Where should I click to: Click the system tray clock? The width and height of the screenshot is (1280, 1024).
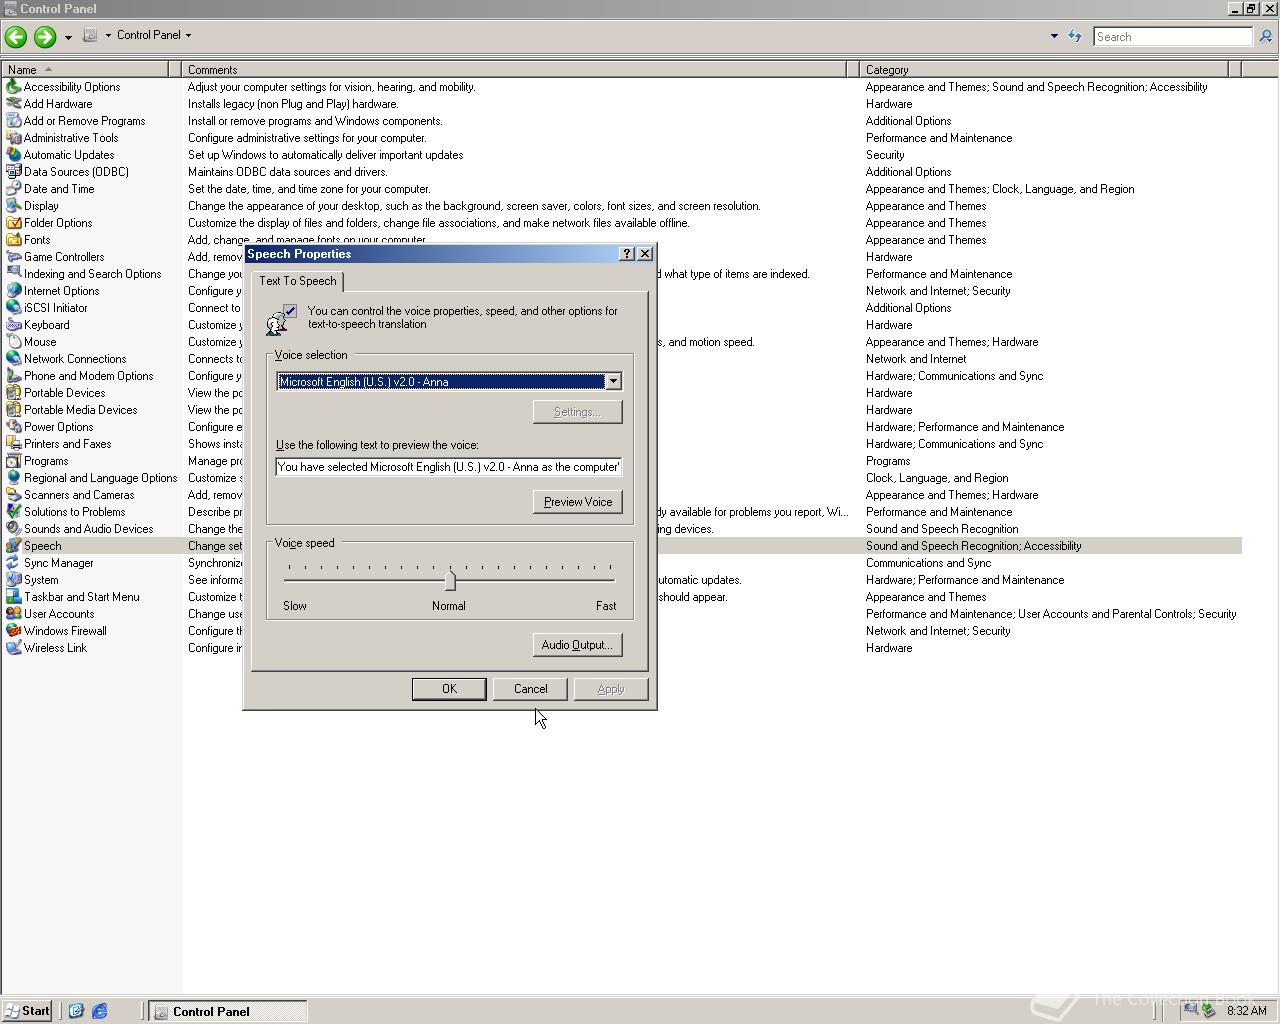click(x=1246, y=1011)
